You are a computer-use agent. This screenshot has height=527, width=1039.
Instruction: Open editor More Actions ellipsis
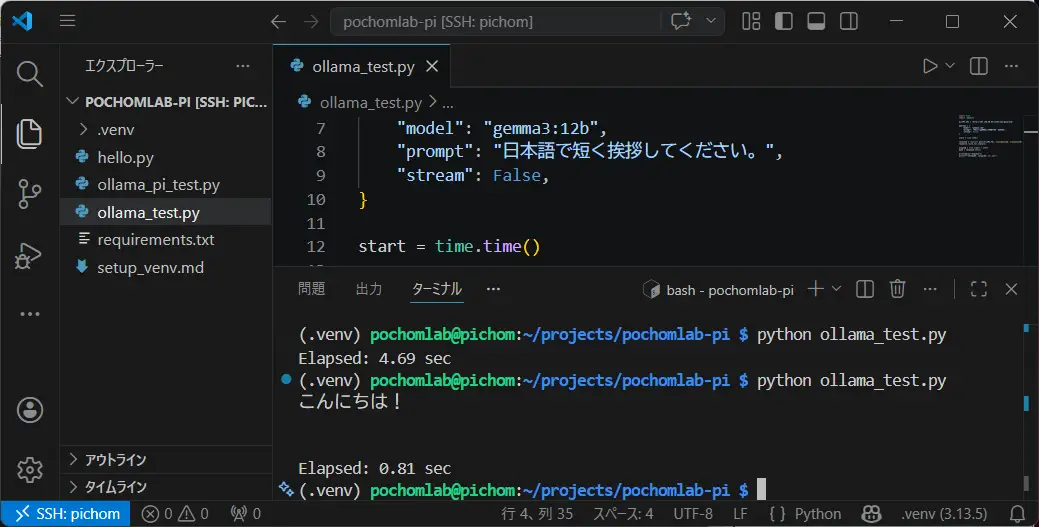(1011, 66)
